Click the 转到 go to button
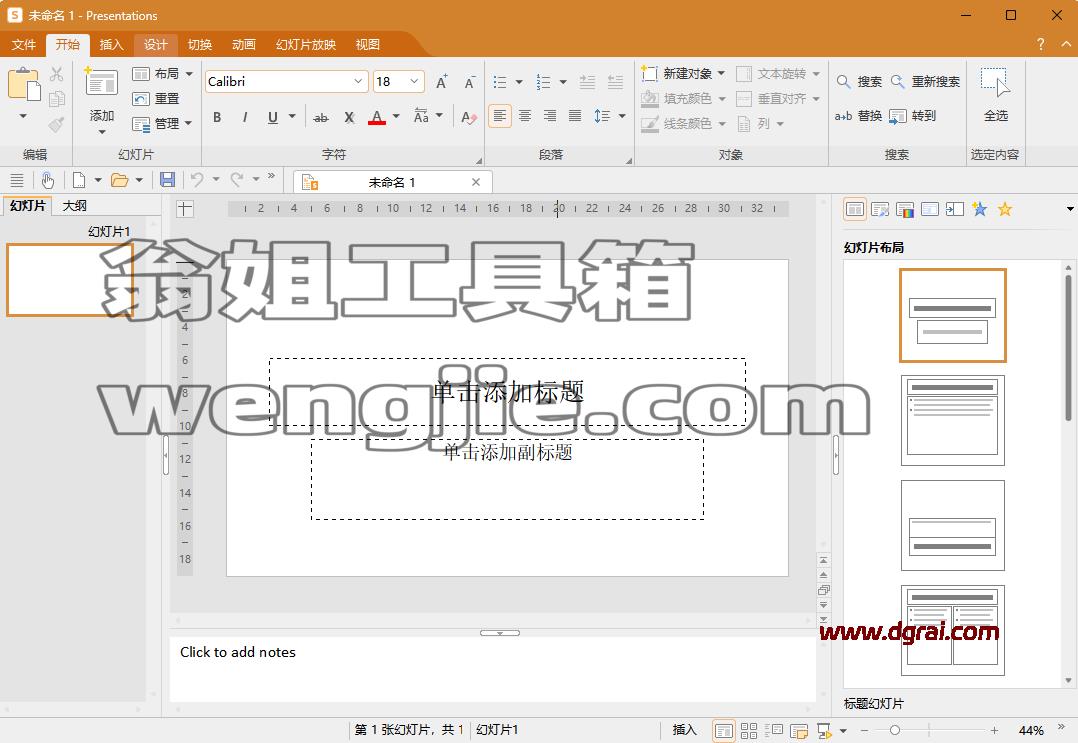1078x743 pixels. 912,115
